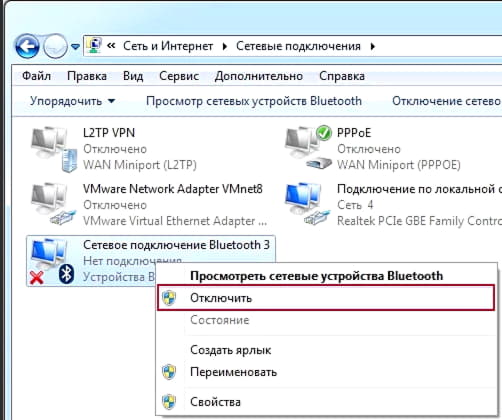Viewport: 502px width, 420px height.
Task: Select the local area connection icon
Action: [308, 204]
